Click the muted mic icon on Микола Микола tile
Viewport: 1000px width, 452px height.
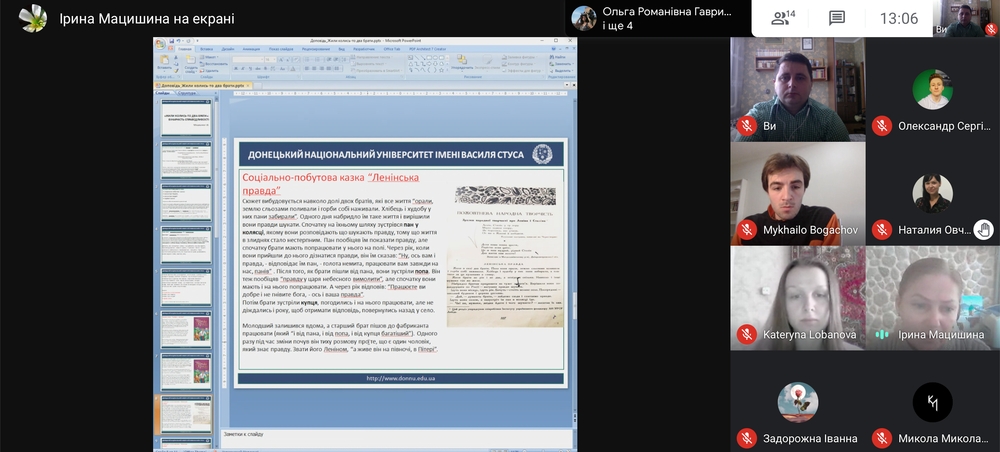(x=881, y=438)
